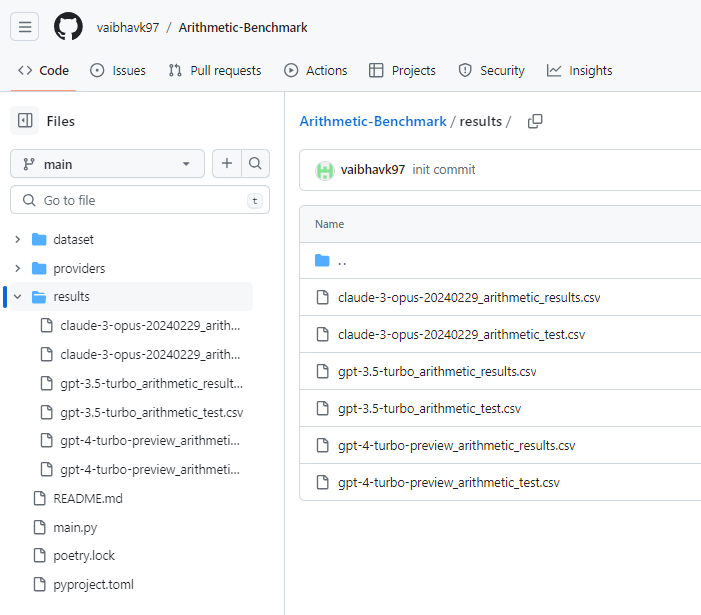Go to the Insights tab
Screen dimensions: 701x615
(x=579, y=70)
